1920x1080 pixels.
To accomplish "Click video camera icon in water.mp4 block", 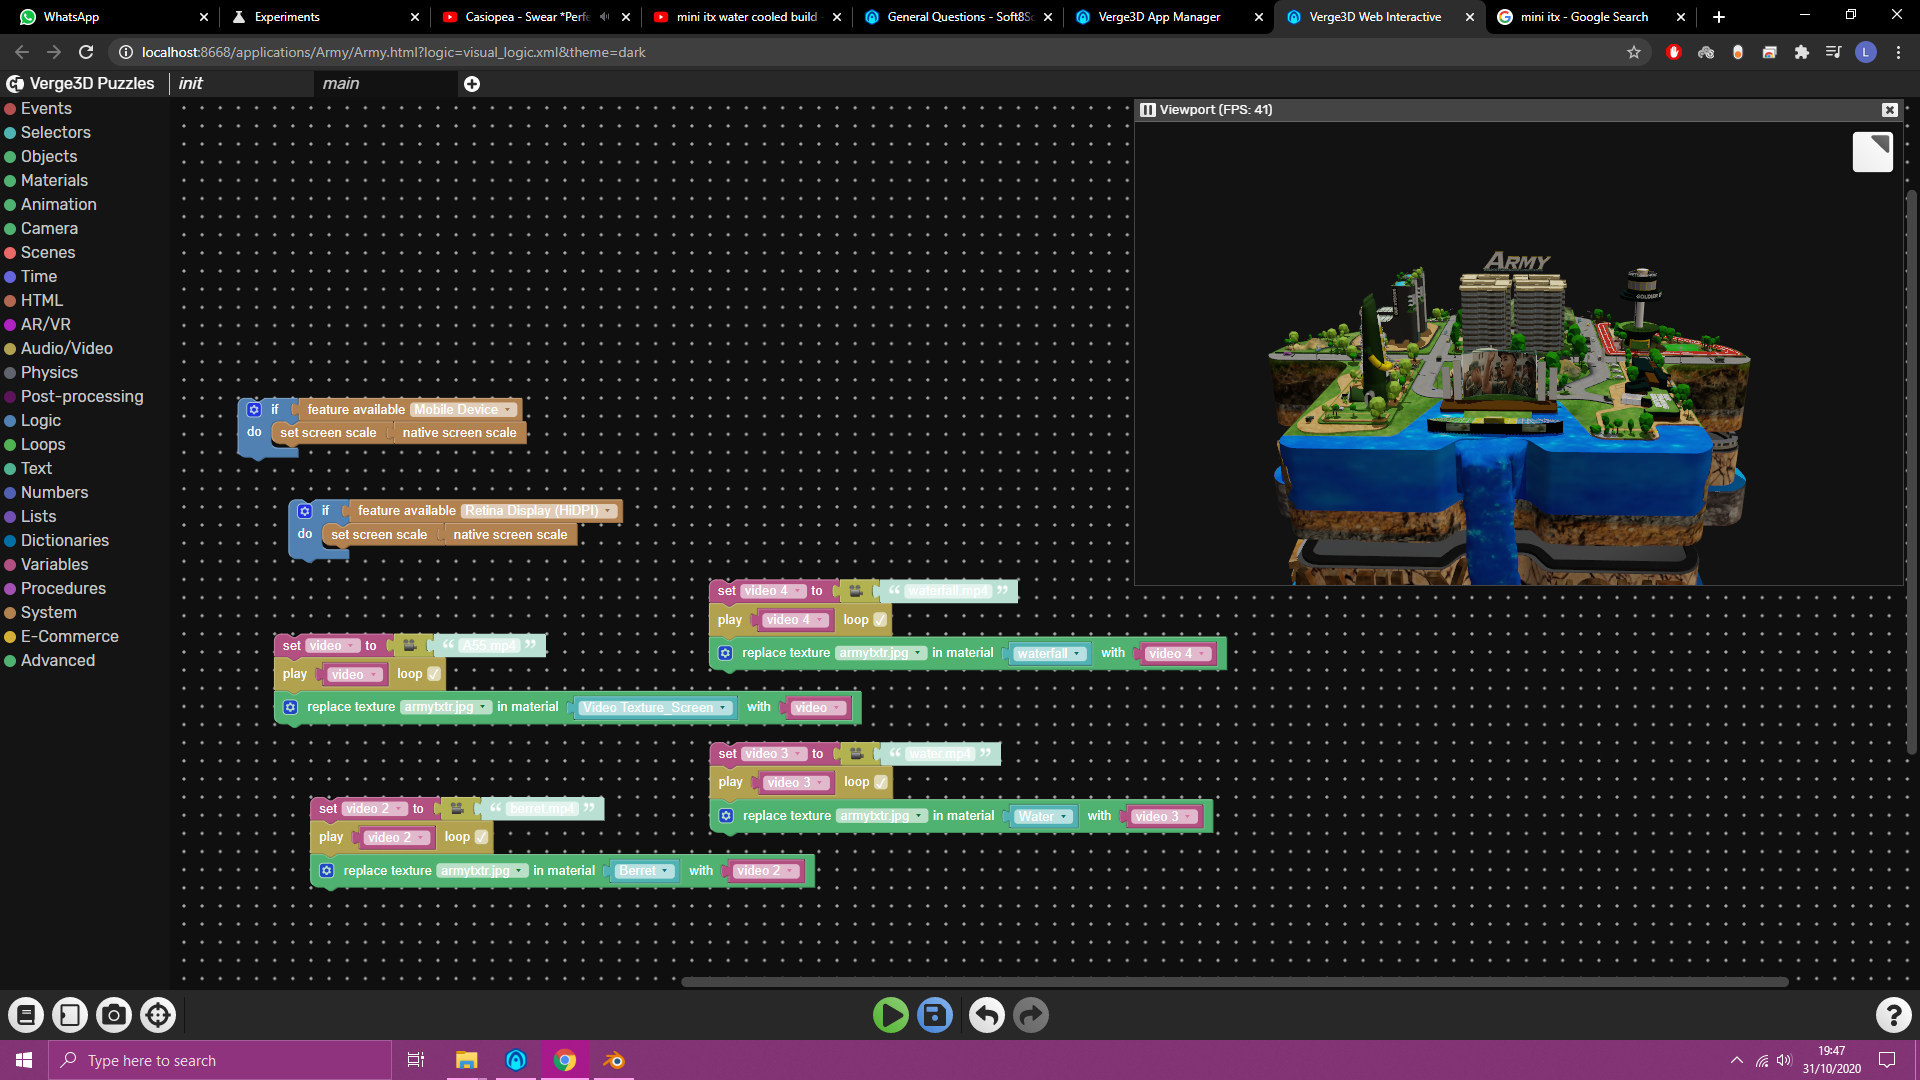I will (857, 754).
